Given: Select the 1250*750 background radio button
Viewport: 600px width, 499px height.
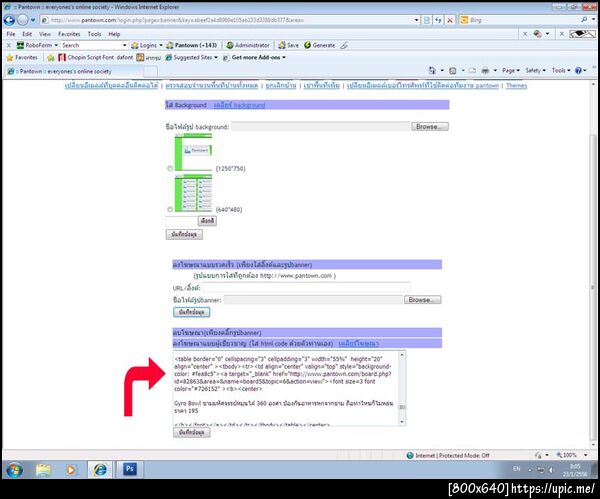Looking at the screenshot, I should pyautogui.click(x=170, y=168).
